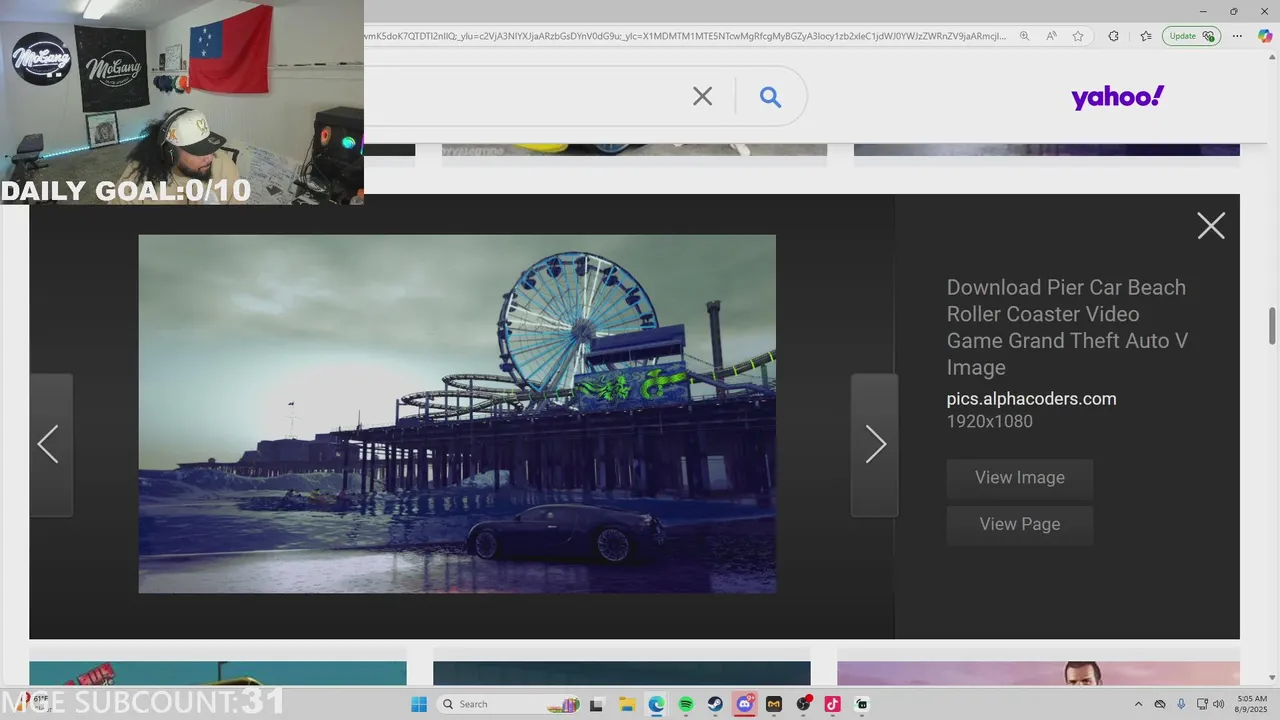1280x720 pixels.
Task: Open TikTok from the taskbar
Action: tap(832, 704)
